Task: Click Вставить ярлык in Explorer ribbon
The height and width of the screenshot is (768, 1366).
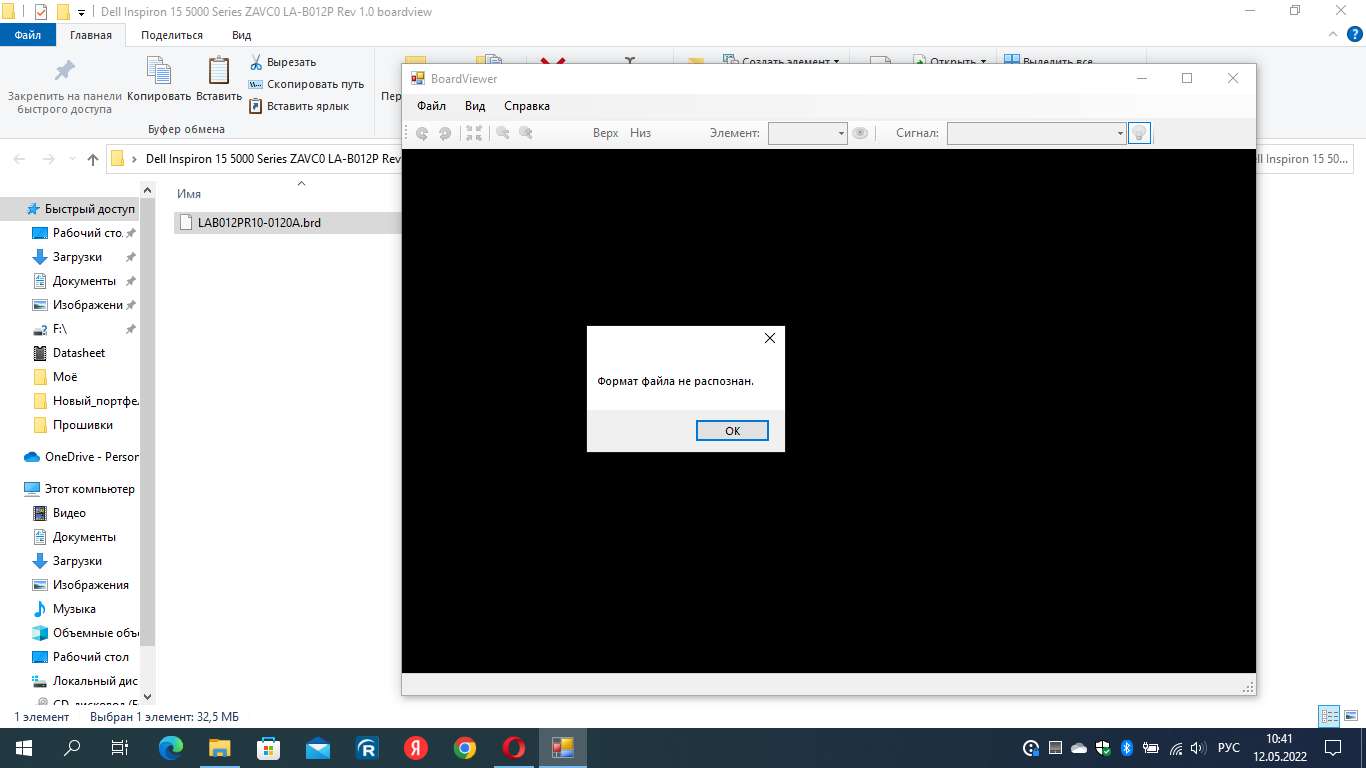Action: click(299, 106)
